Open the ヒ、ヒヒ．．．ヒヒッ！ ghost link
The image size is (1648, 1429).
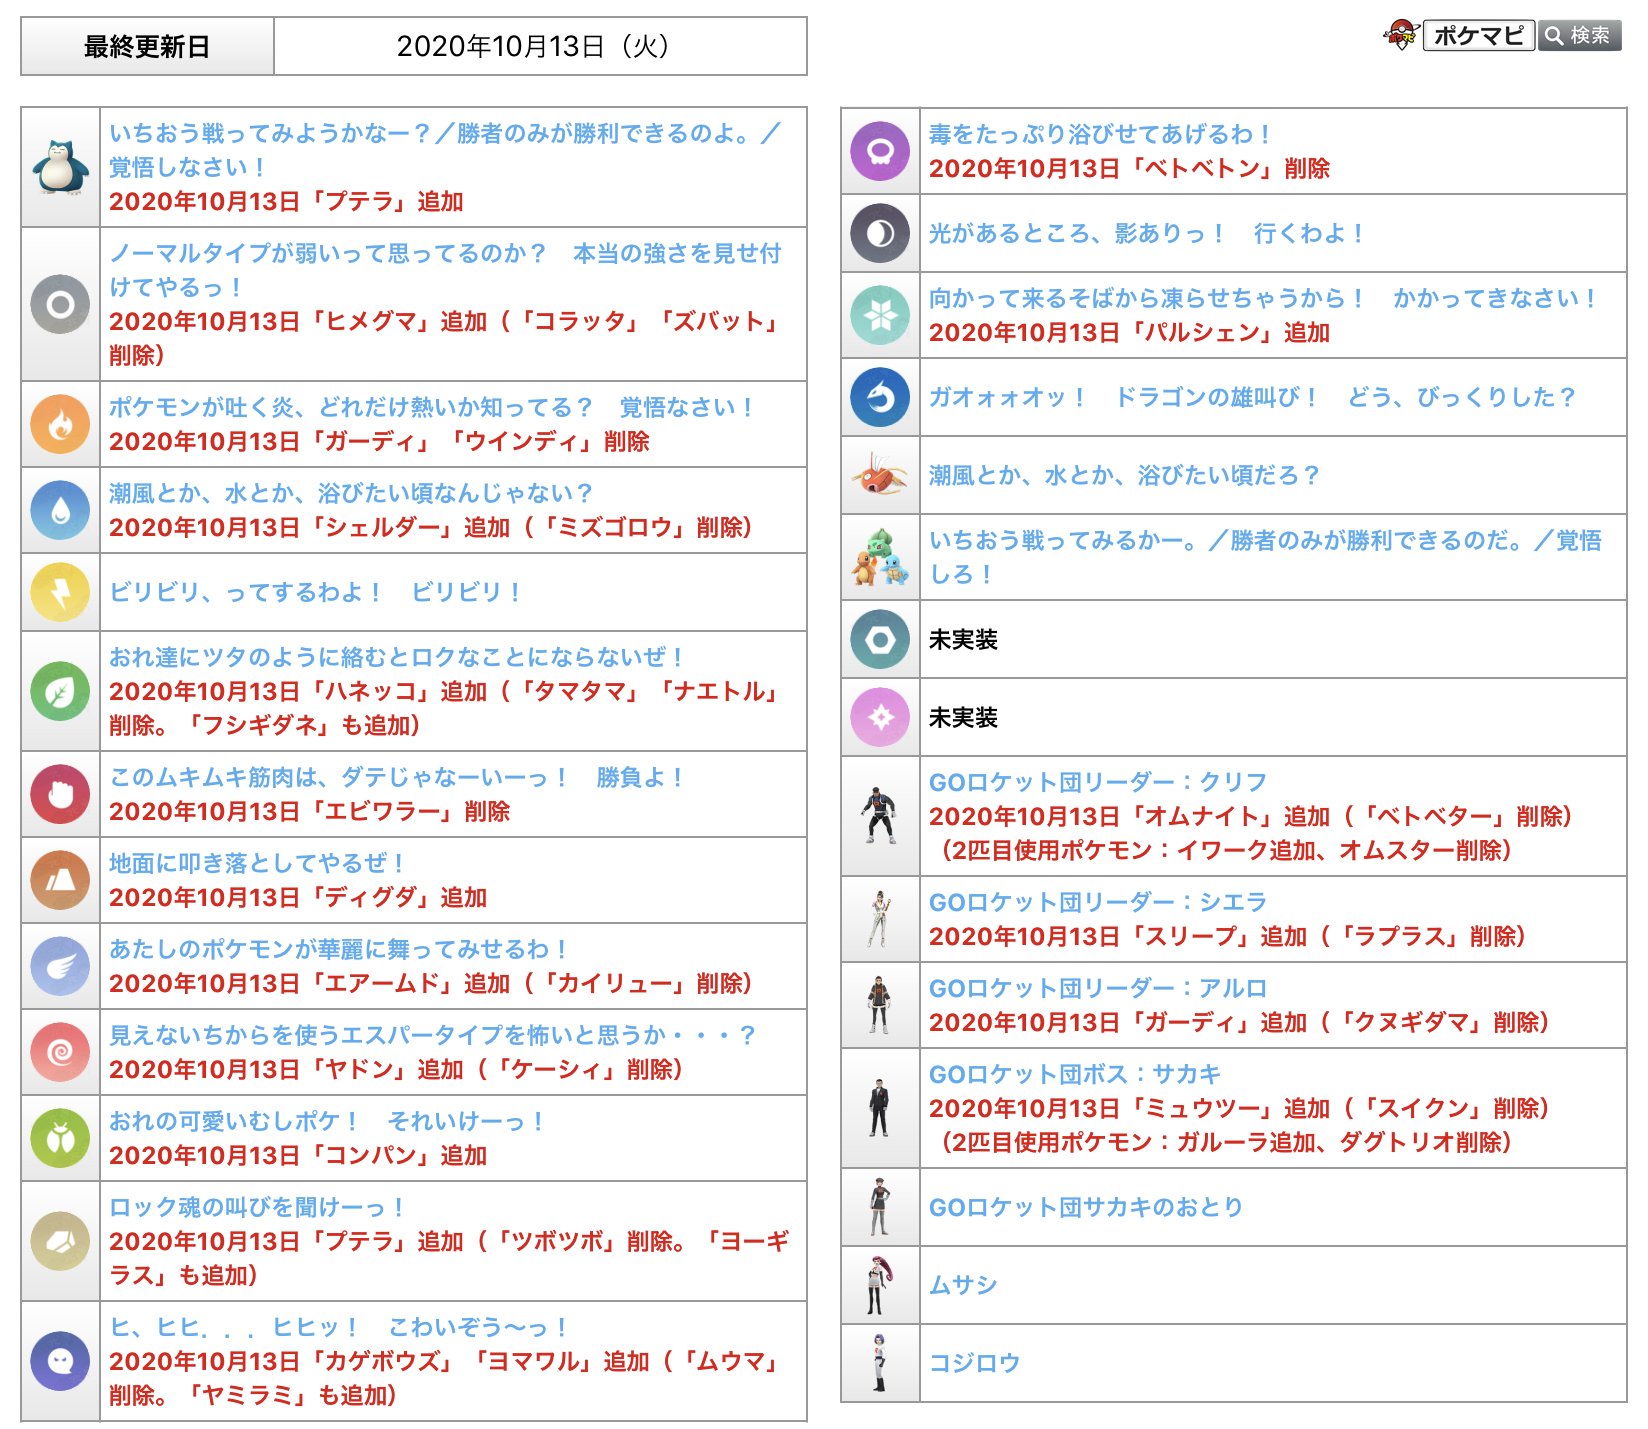[x=338, y=1327]
